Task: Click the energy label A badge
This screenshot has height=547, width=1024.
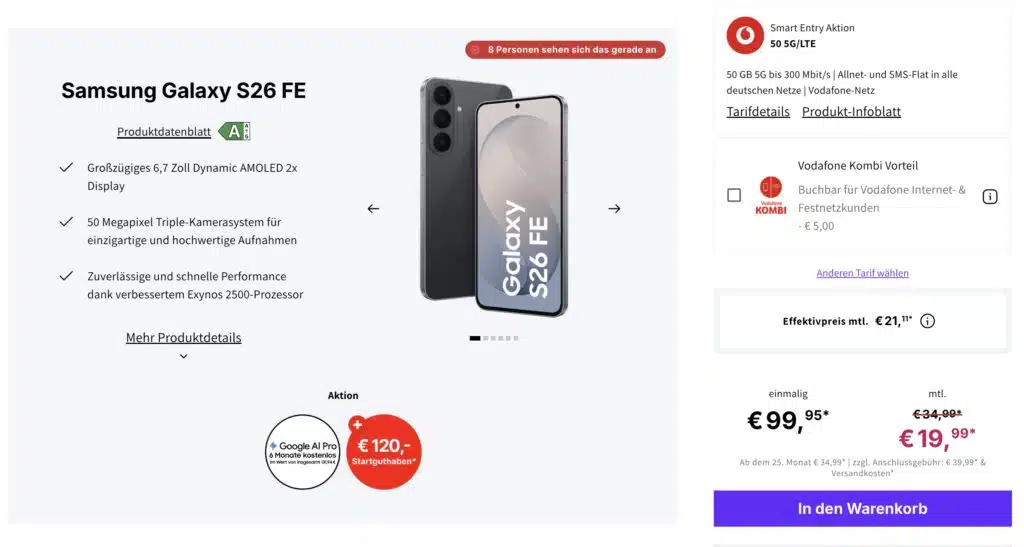Action: 234,131
